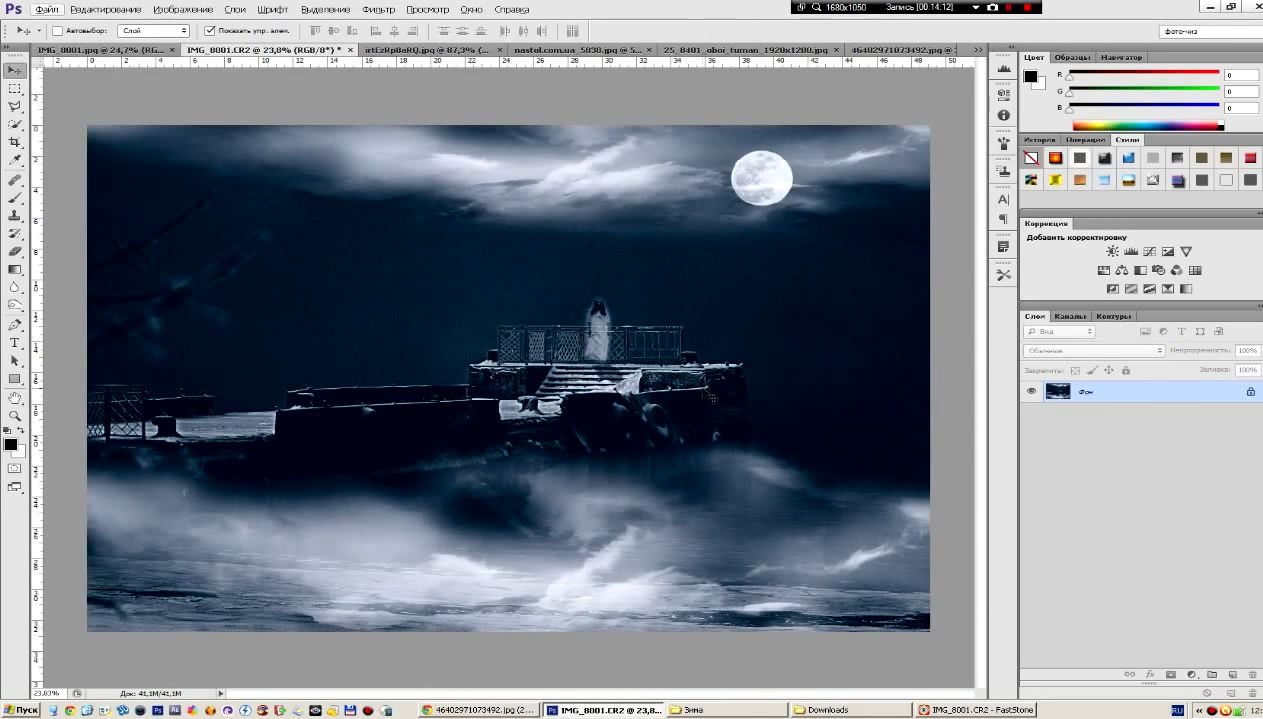The height and width of the screenshot is (719, 1263).
Task: Uncheck Показать упр. элем. checkbox
Action: [x=208, y=31]
